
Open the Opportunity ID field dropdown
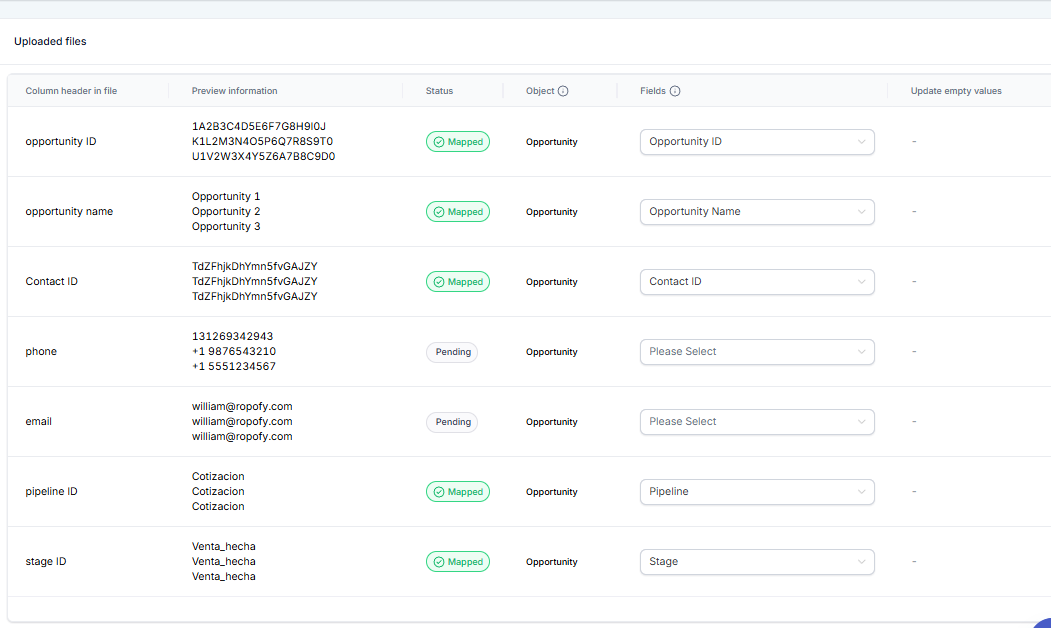757,142
